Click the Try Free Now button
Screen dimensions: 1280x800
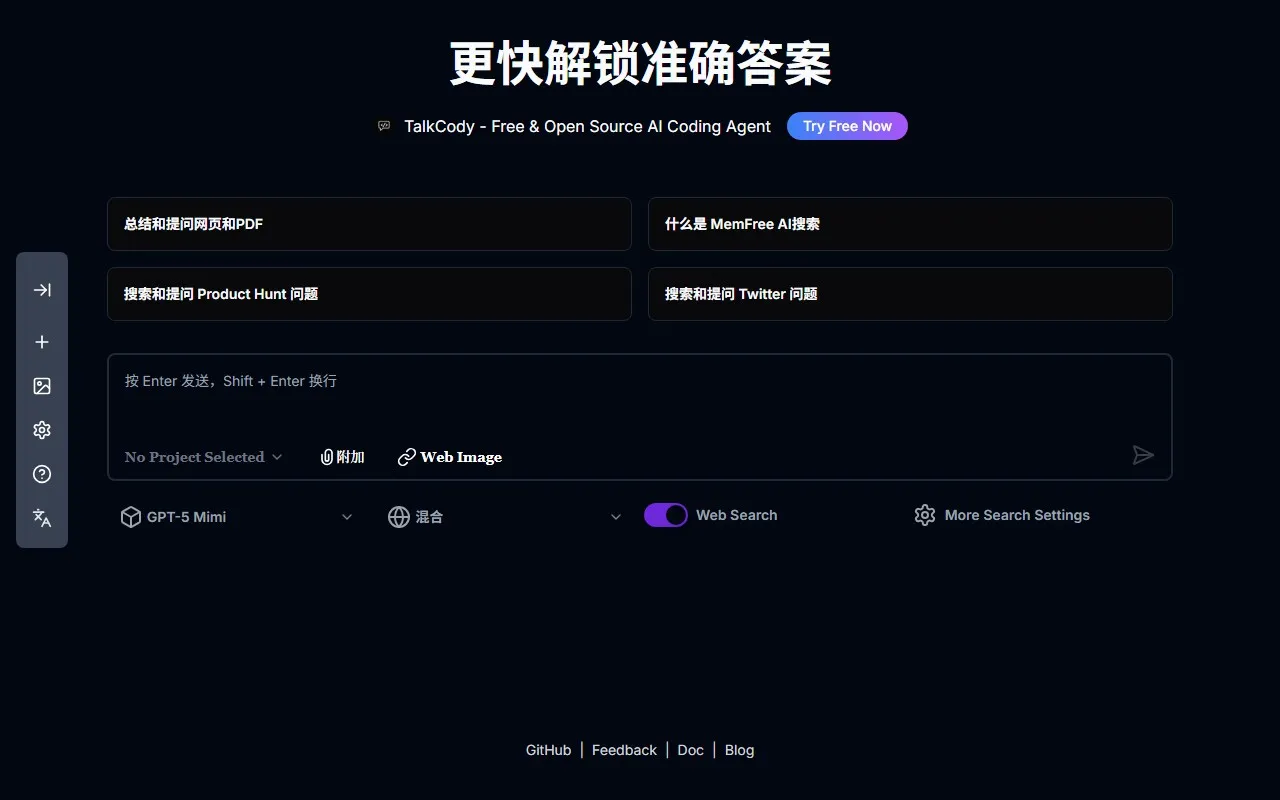[x=847, y=126]
